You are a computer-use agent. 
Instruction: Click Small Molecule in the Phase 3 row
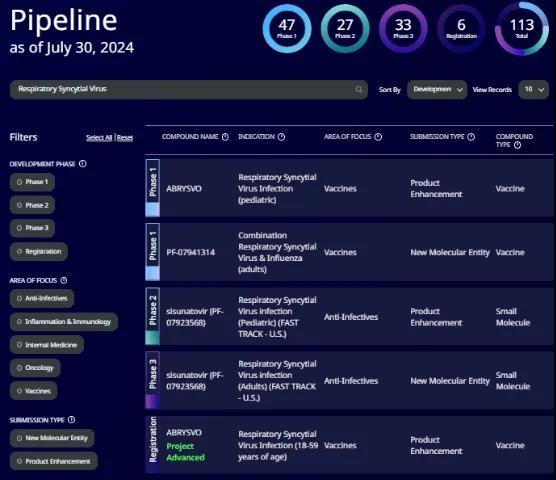pos(513,381)
